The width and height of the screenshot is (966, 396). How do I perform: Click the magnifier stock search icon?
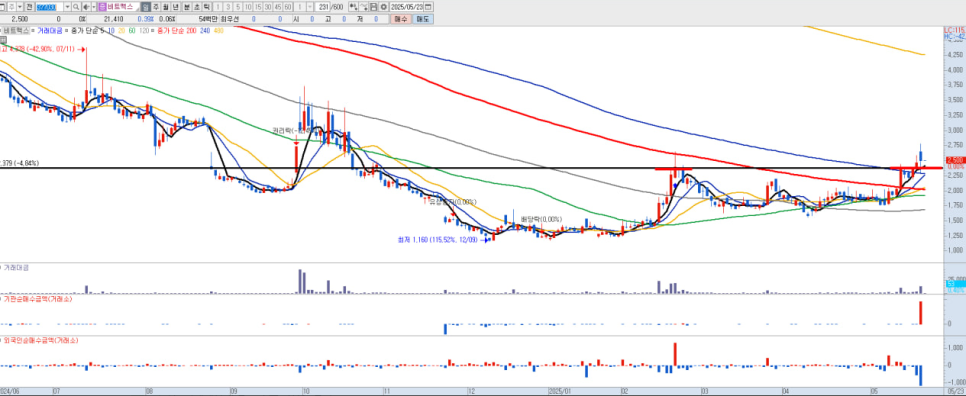76,7
